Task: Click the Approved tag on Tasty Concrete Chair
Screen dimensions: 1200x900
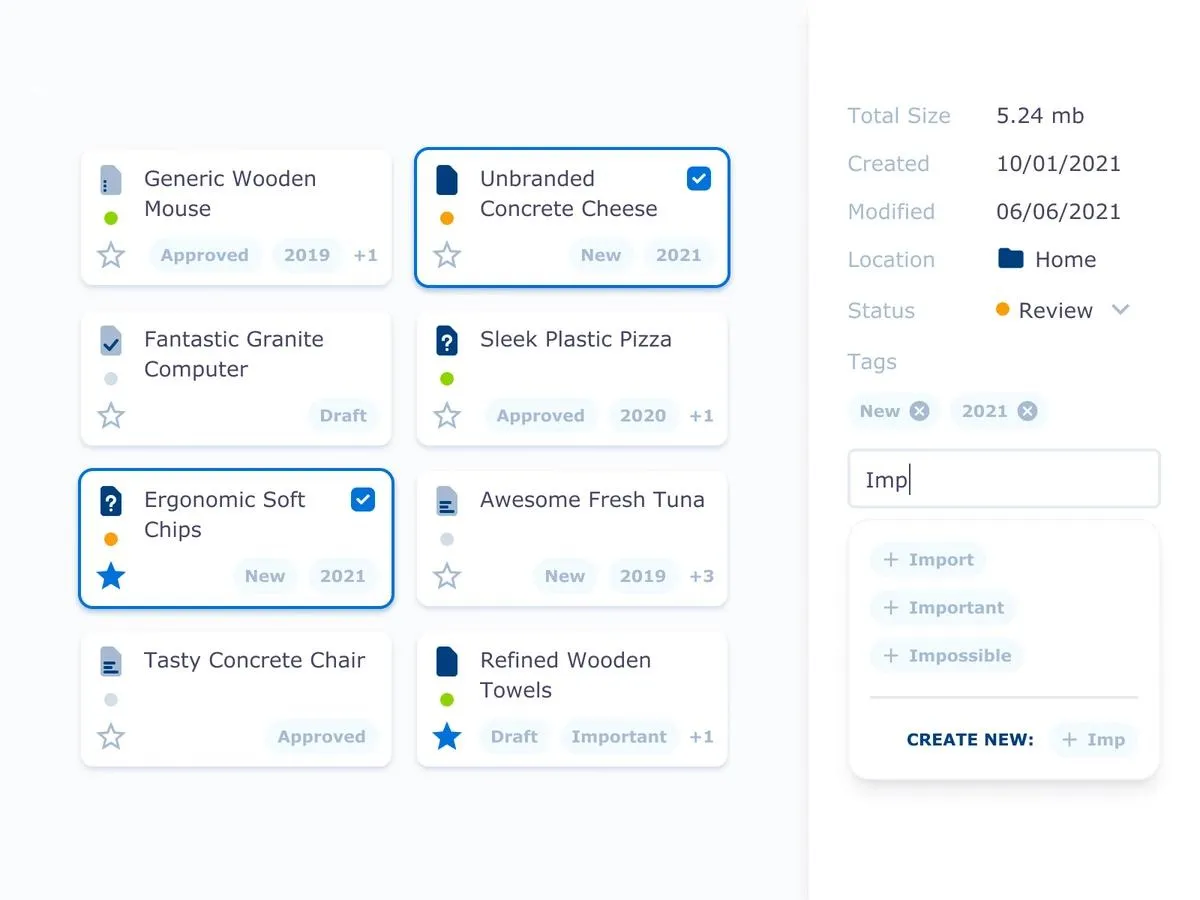Action: 321,737
